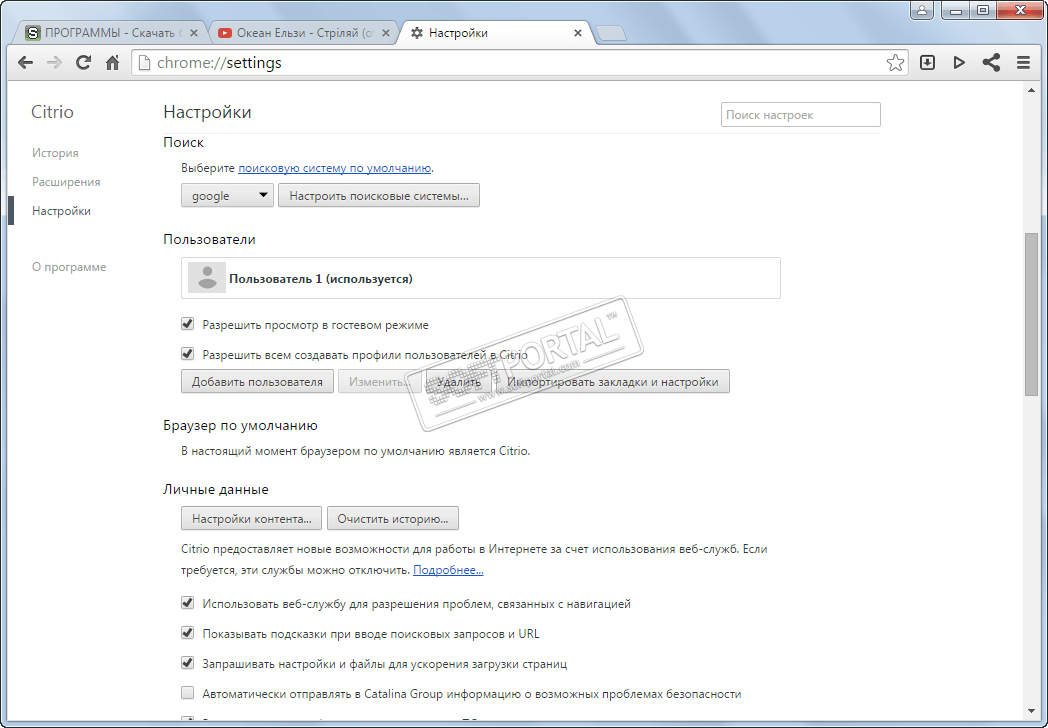Image resolution: width=1048 pixels, height=728 pixels.
Task: Toggle веб-служба для разрешения проблем навигации
Action: pyautogui.click(x=187, y=603)
